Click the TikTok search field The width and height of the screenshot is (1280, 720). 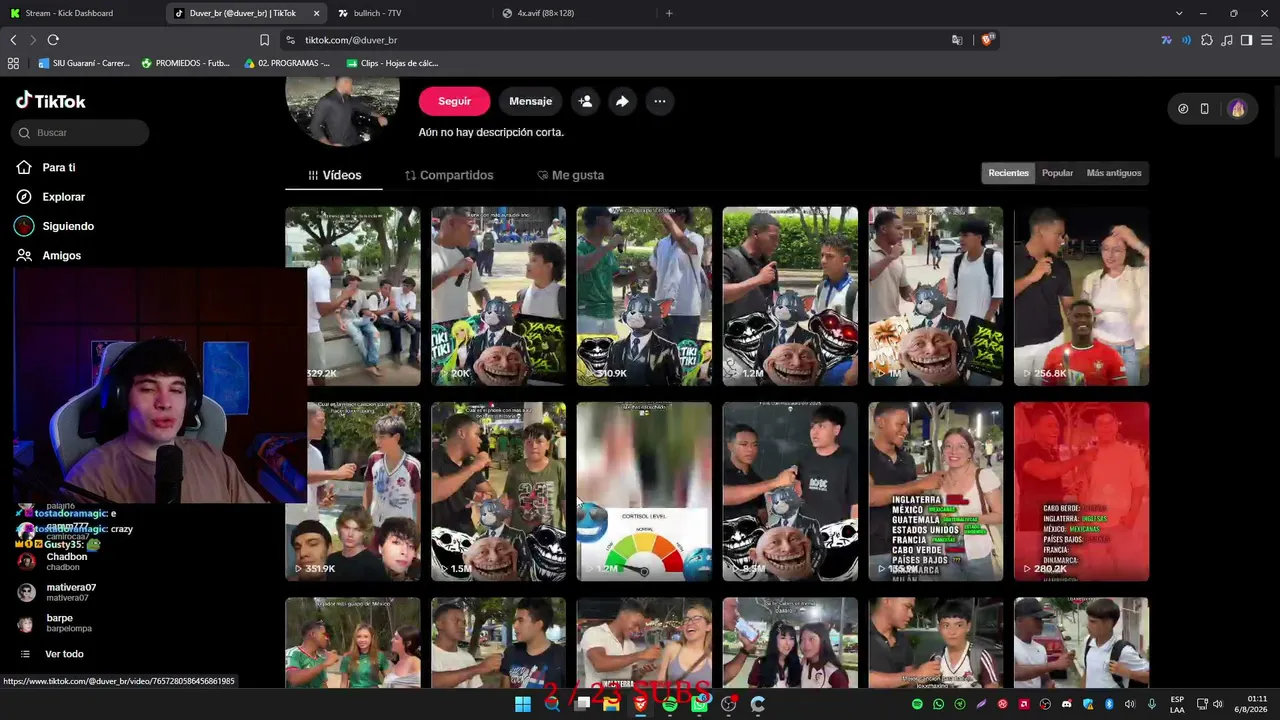81,133
